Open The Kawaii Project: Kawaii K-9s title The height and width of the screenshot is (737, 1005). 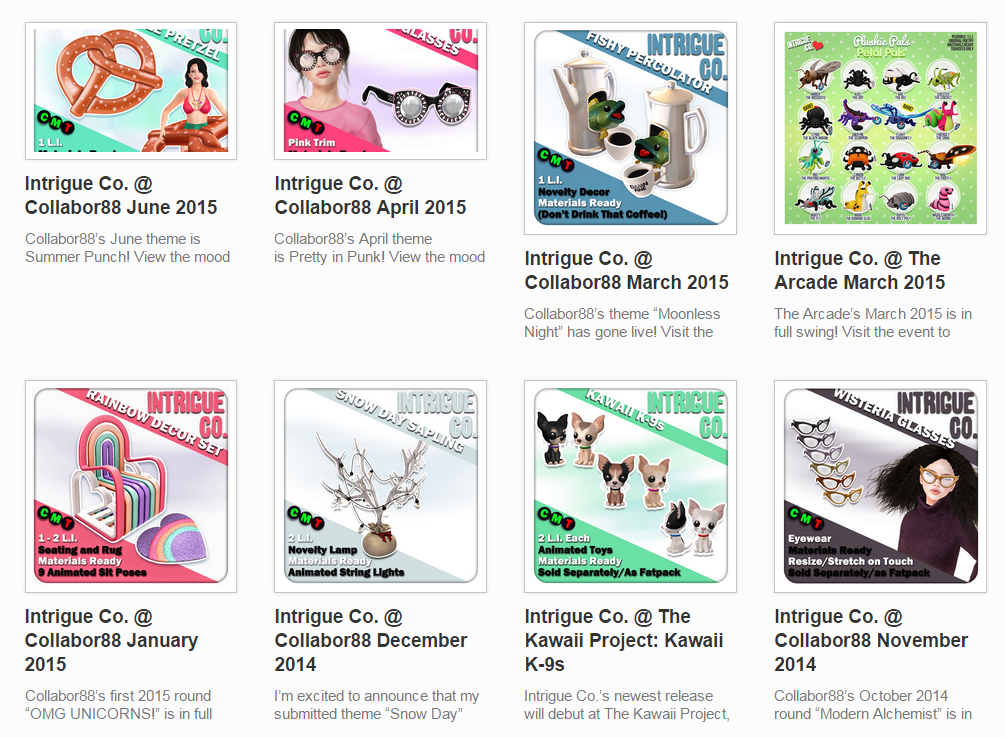[624, 640]
